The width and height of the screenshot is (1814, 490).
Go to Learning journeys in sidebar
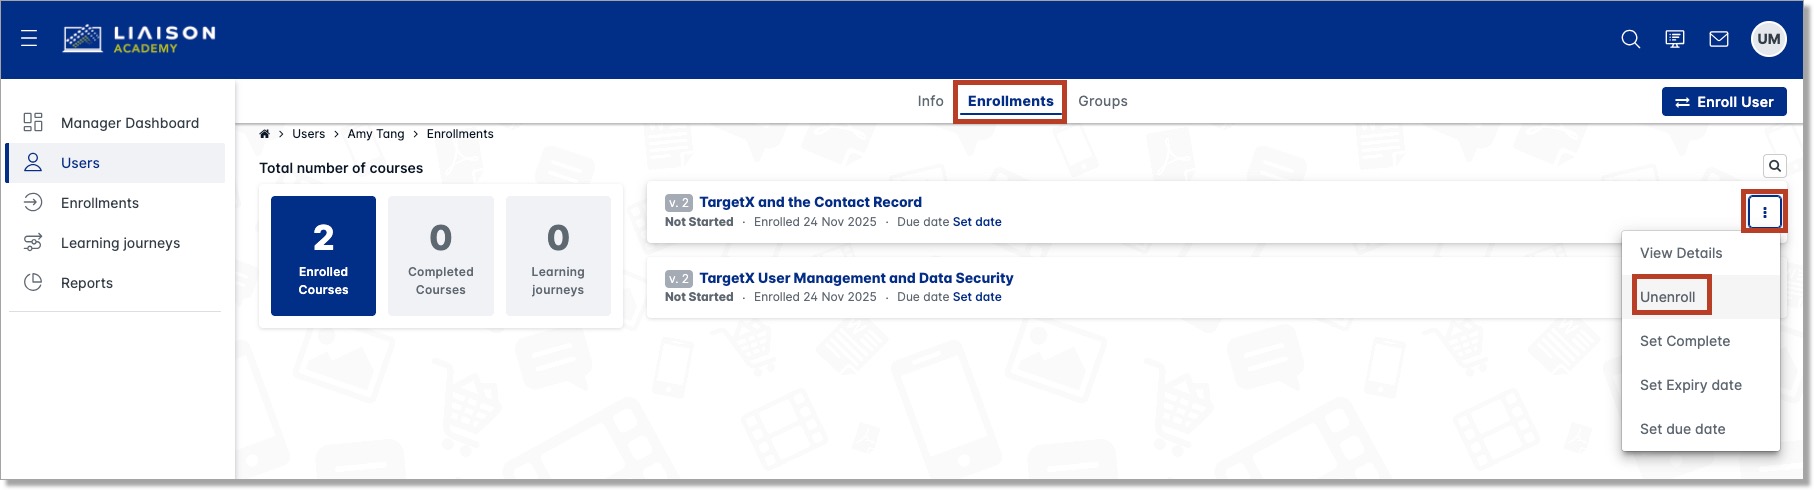[x=120, y=243]
